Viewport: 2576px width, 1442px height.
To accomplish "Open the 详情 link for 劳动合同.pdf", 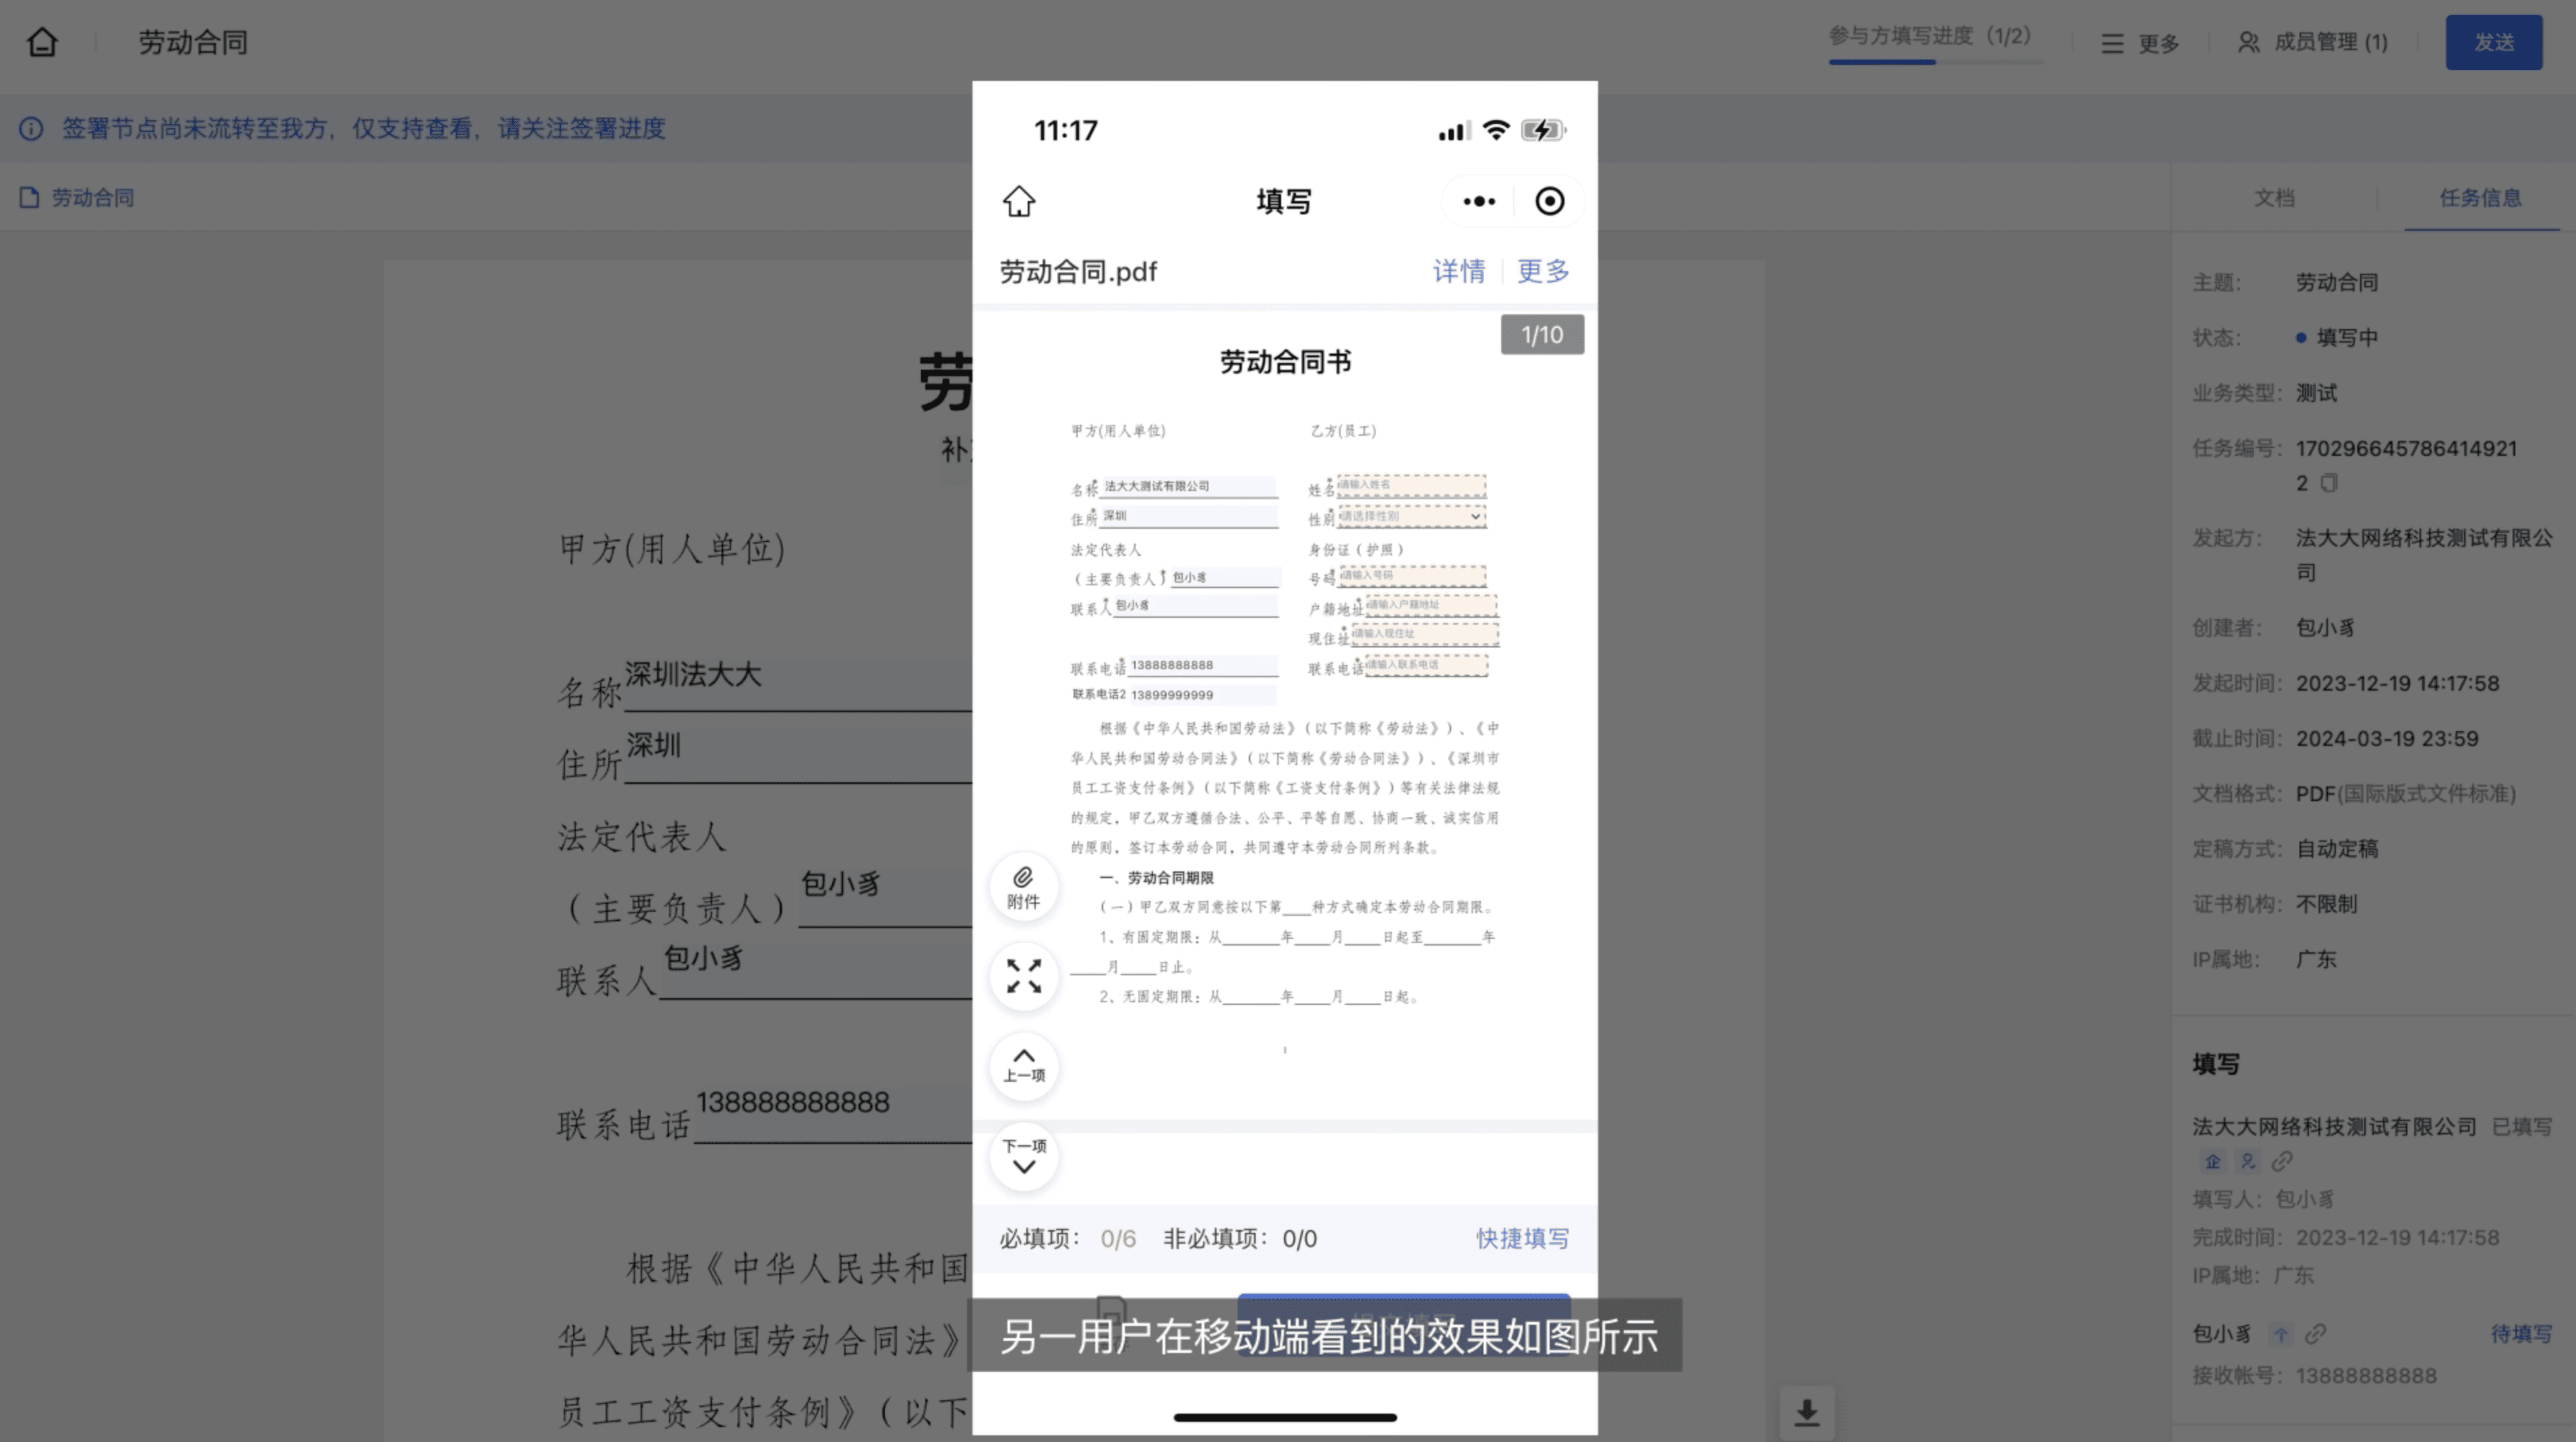I will pyautogui.click(x=1458, y=271).
